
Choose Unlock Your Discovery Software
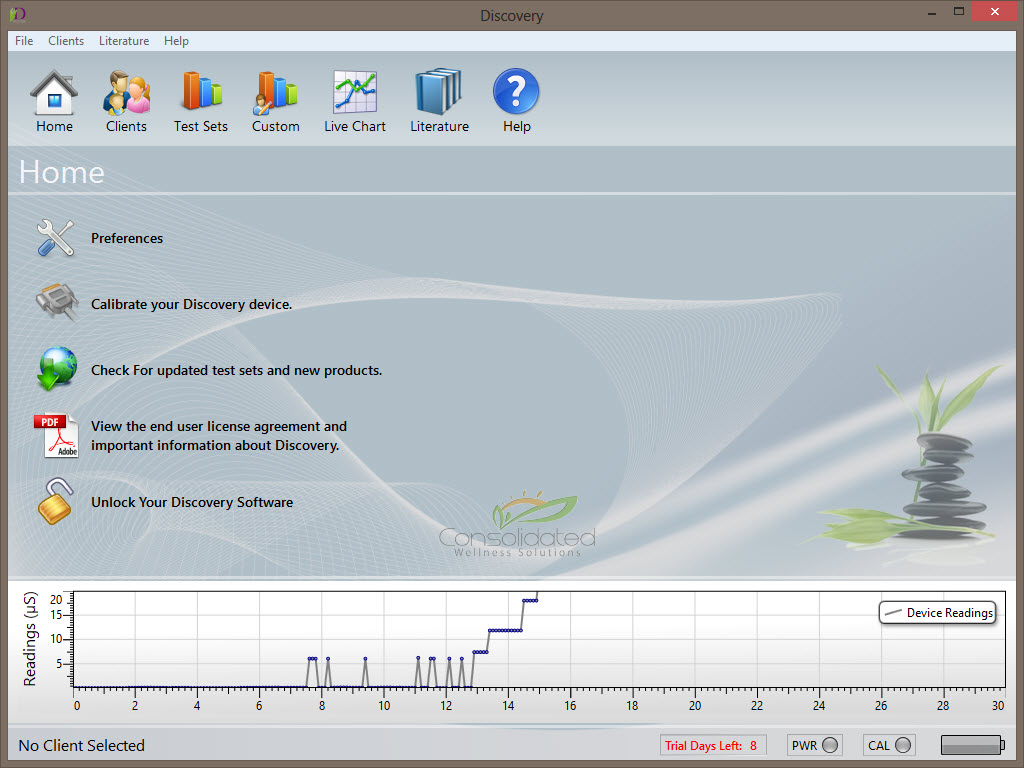pos(192,502)
